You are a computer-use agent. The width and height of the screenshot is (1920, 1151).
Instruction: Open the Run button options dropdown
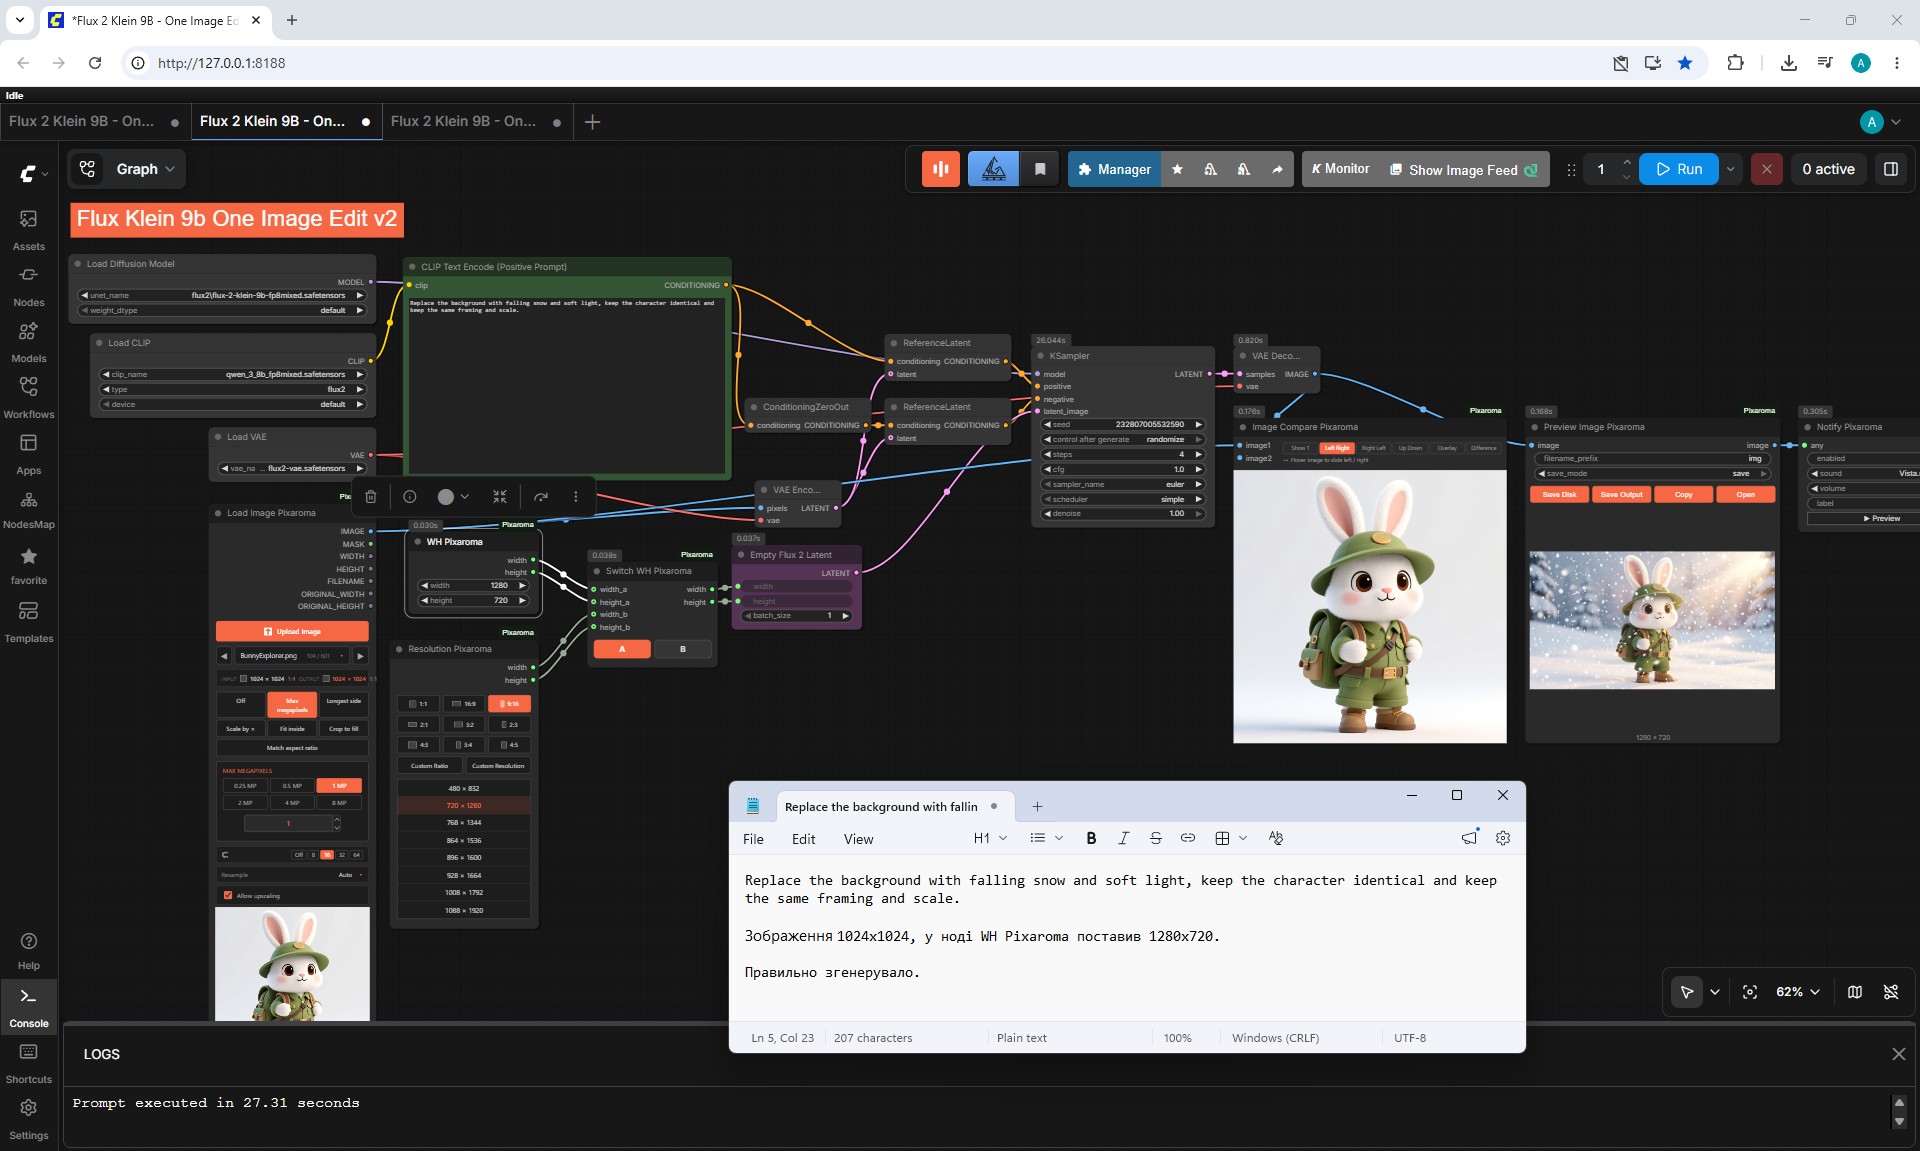click(x=1731, y=169)
